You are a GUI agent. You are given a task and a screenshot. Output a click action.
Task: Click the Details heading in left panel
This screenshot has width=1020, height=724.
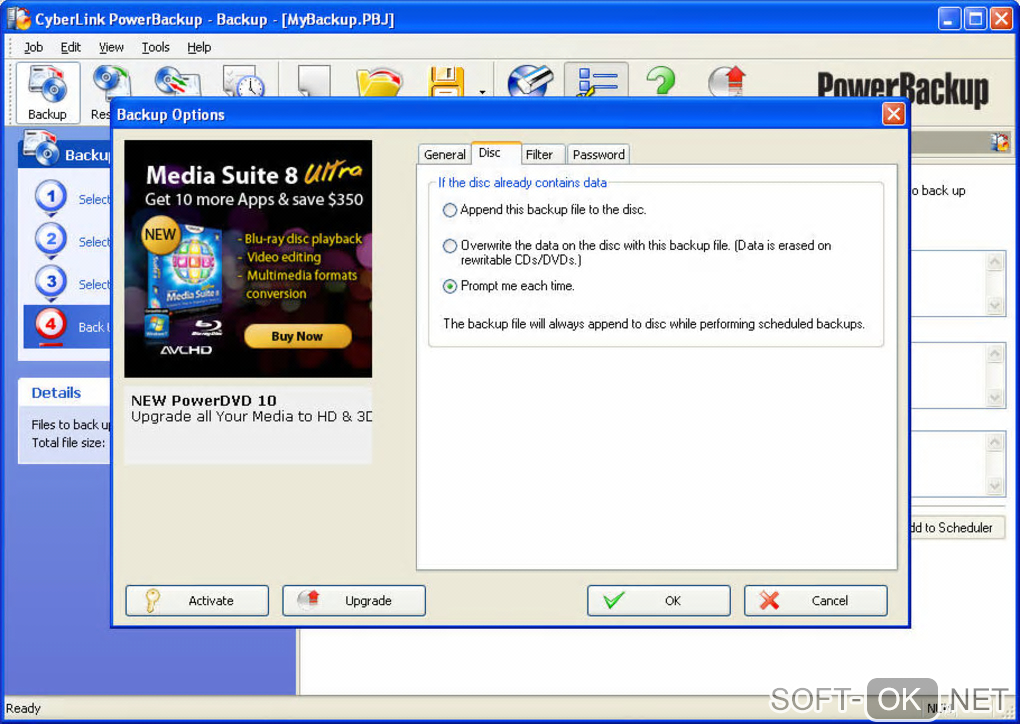[x=57, y=392]
